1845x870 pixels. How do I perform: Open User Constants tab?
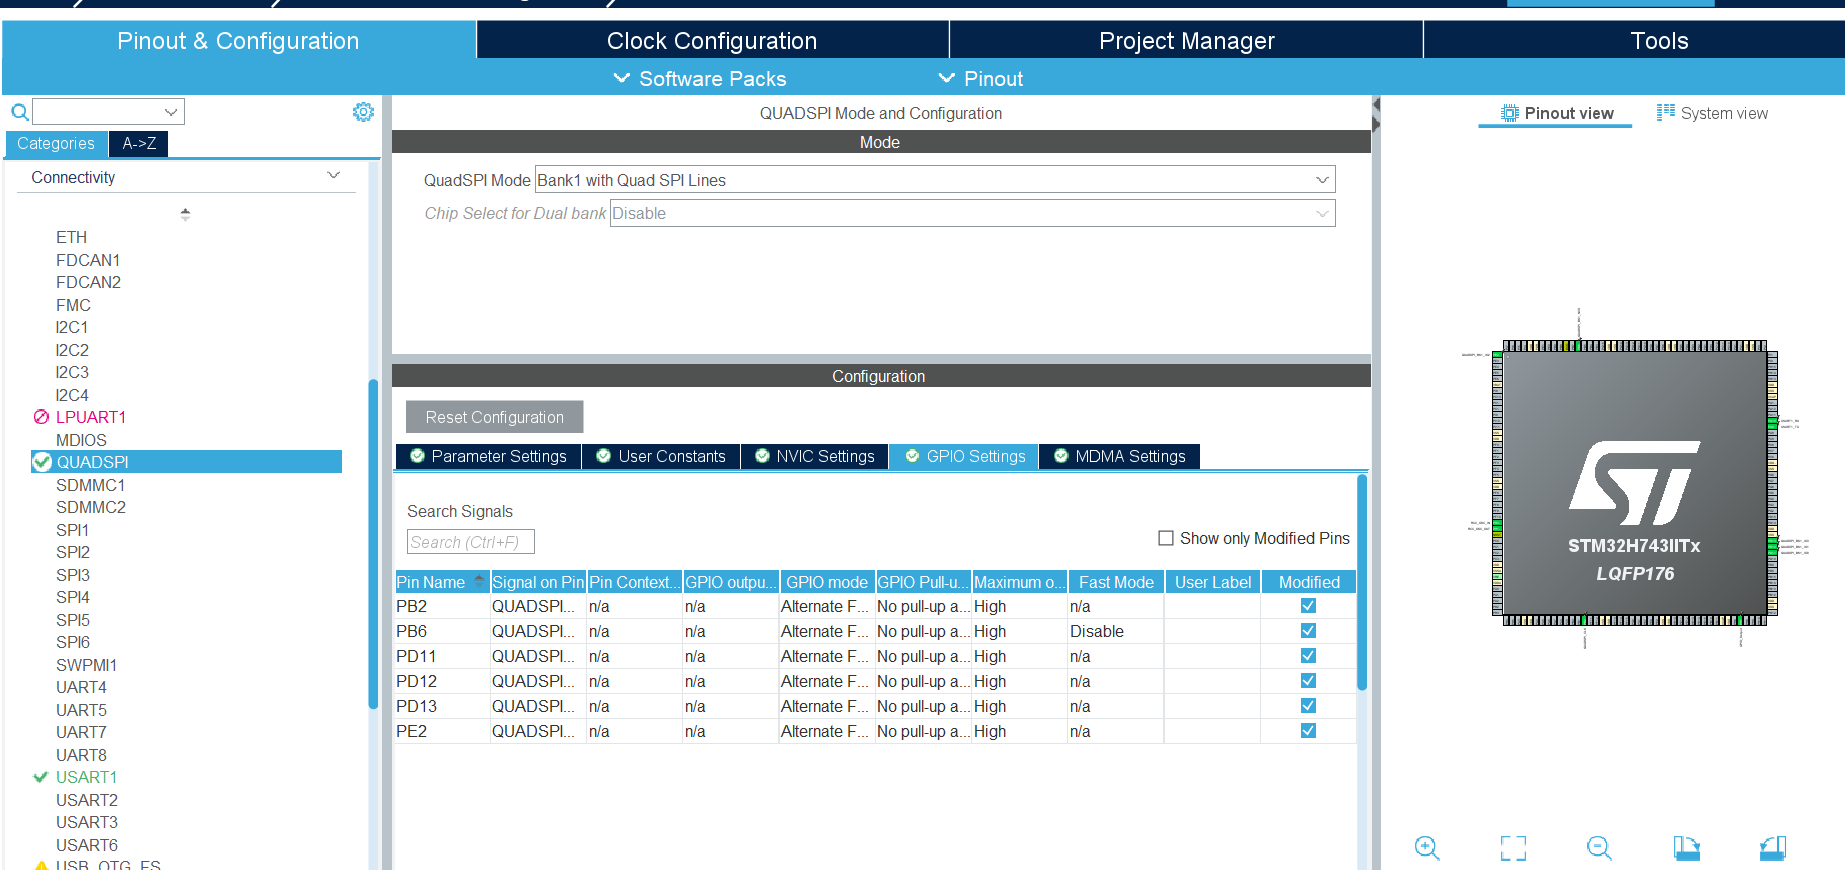coord(661,456)
